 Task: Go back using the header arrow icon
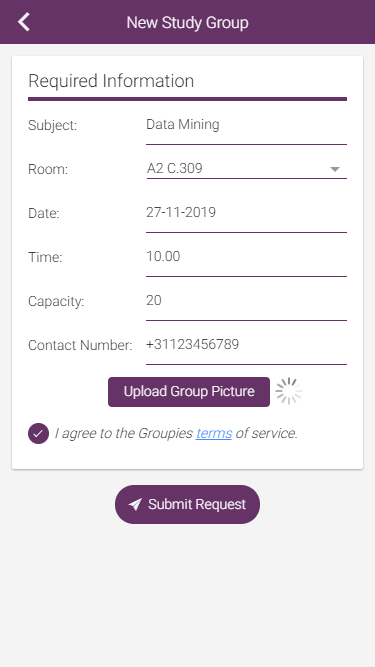pos(24,22)
